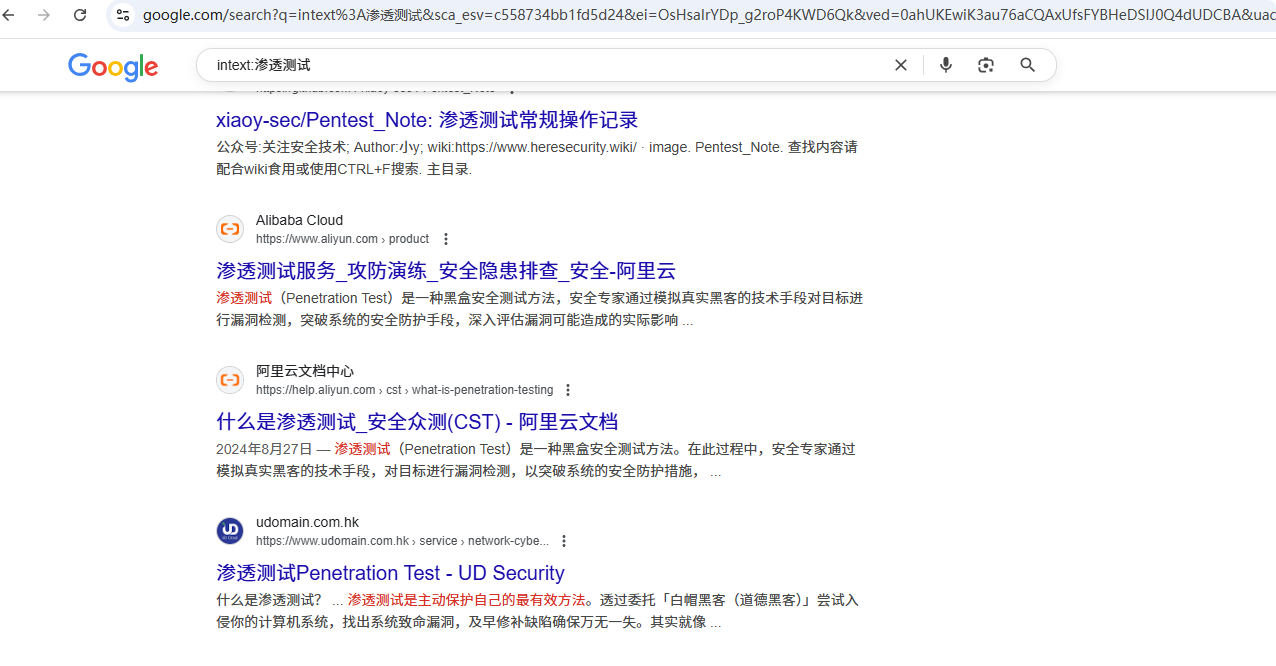Image resolution: width=1276 pixels, height=666 pixels.
Task: Click Alibaba Cloud favicon of aliyun.com product result
Action: point(230,229)
